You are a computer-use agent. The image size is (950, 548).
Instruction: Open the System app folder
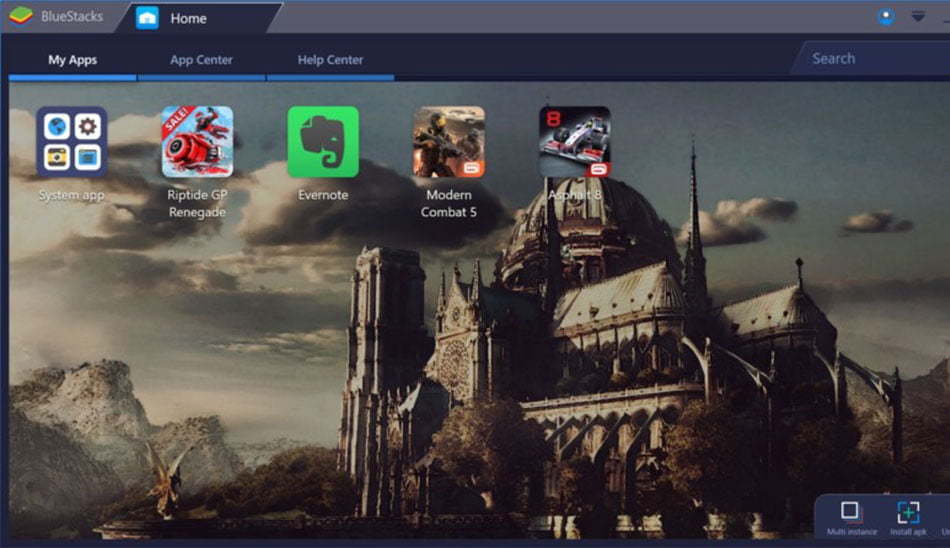click(x=71, y=142)
